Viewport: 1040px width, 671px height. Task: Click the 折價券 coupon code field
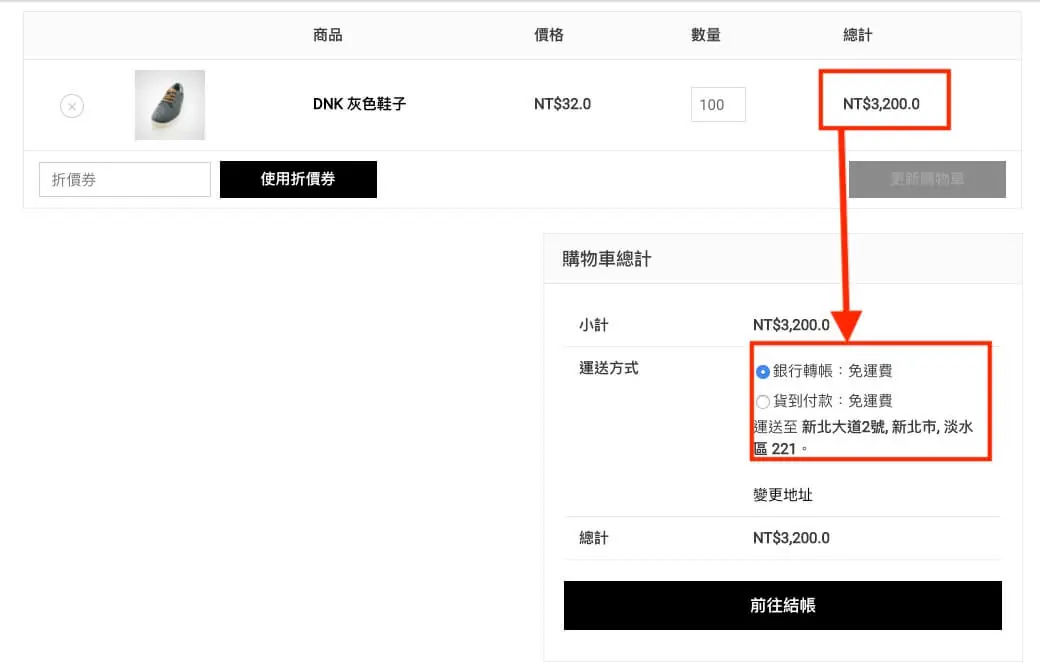point(125,180)
